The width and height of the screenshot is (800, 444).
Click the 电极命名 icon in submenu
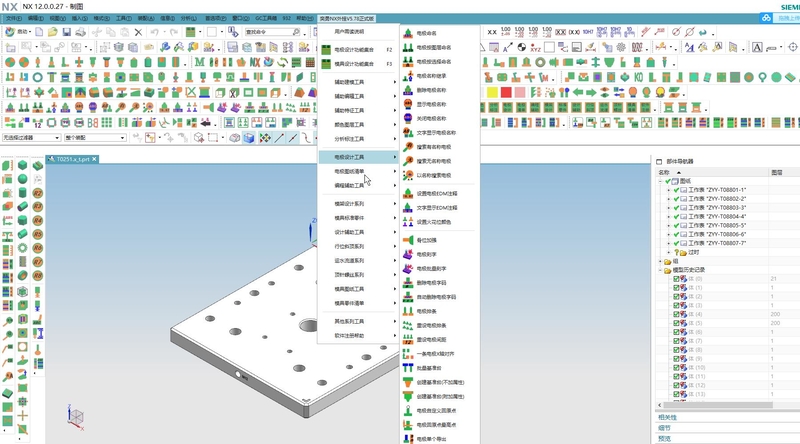point(408,33)
